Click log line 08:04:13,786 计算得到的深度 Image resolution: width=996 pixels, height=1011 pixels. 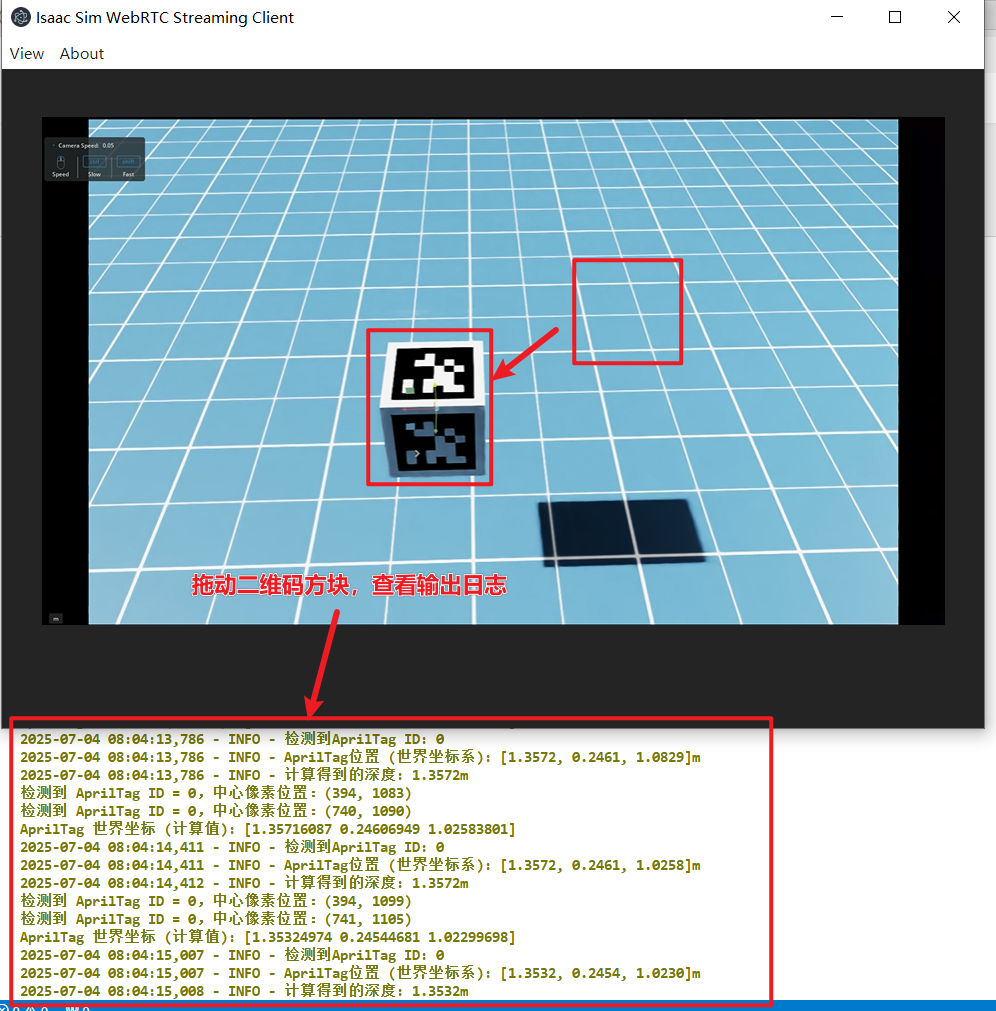[x=244, y=775]
